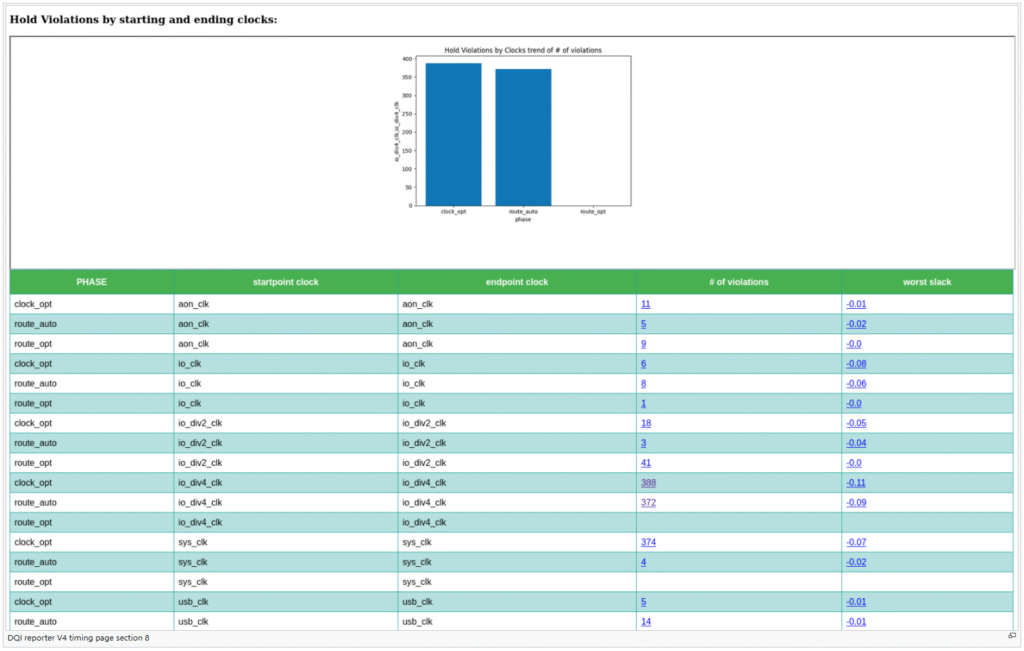Open the 11 violations link for aon_clk
Screen dimensions: 1024x651
click(645, 304)
